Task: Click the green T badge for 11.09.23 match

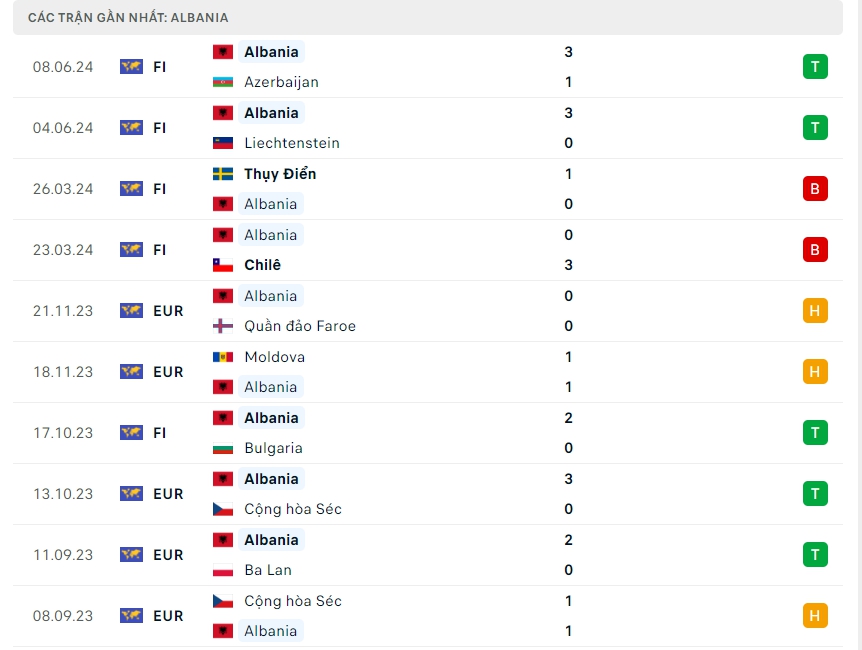Action: click(x=815, y=555)
